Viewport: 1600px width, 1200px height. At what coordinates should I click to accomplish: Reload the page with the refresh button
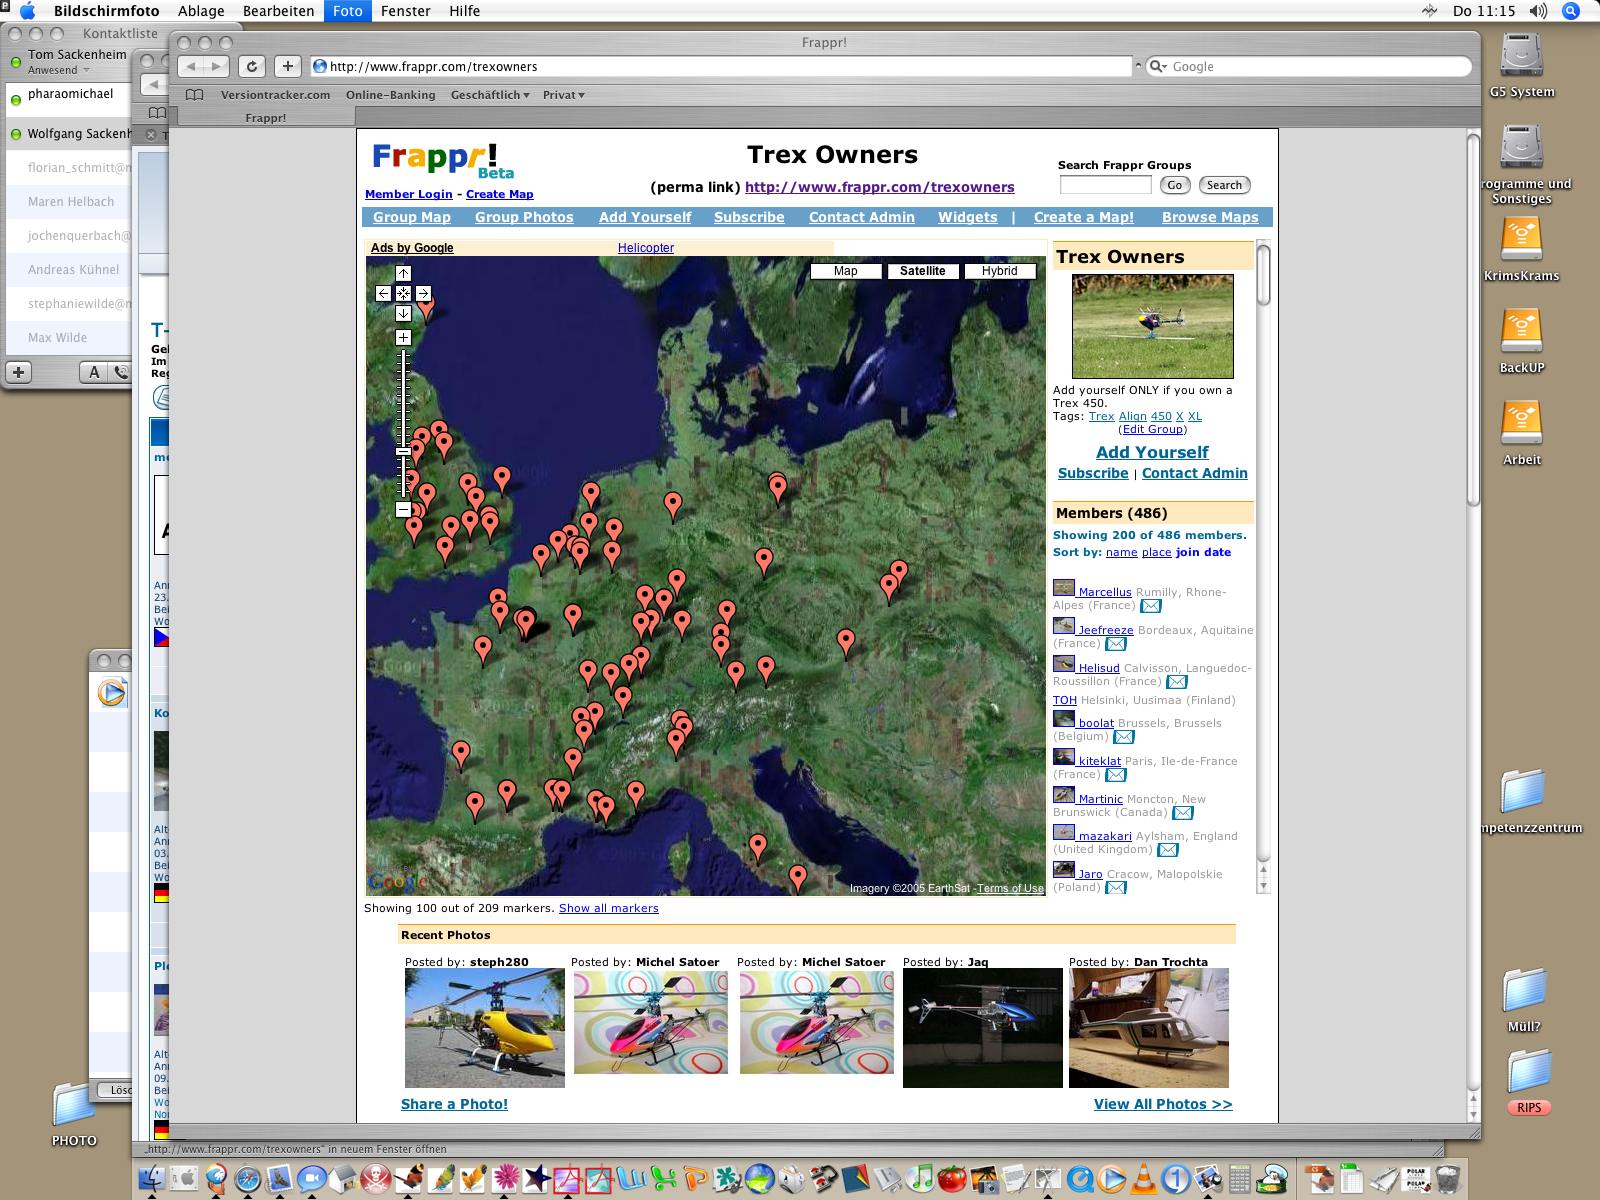(252, 66)
